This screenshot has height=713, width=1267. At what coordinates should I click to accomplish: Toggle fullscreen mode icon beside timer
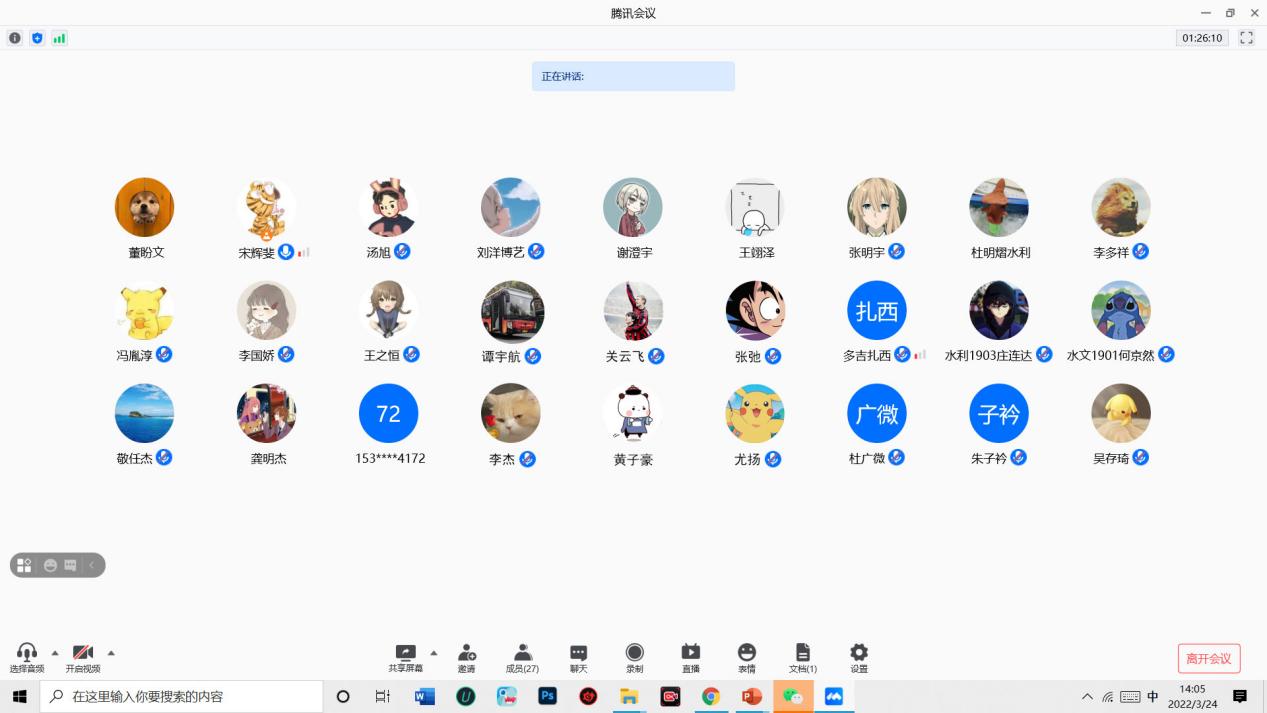point(1246,38)
